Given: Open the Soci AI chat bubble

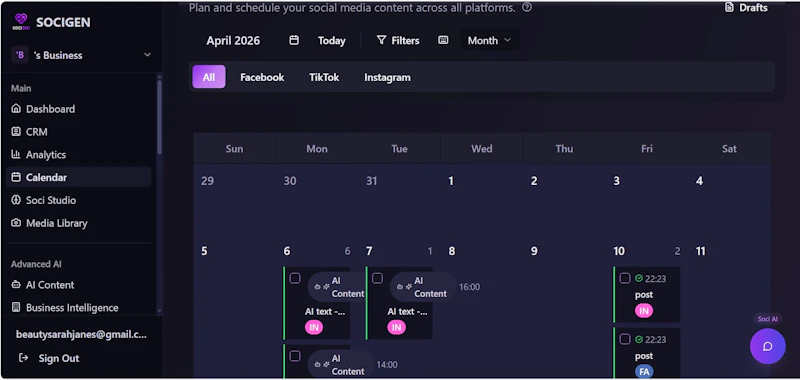Looking at the screenshot, I should click(767, 346).
